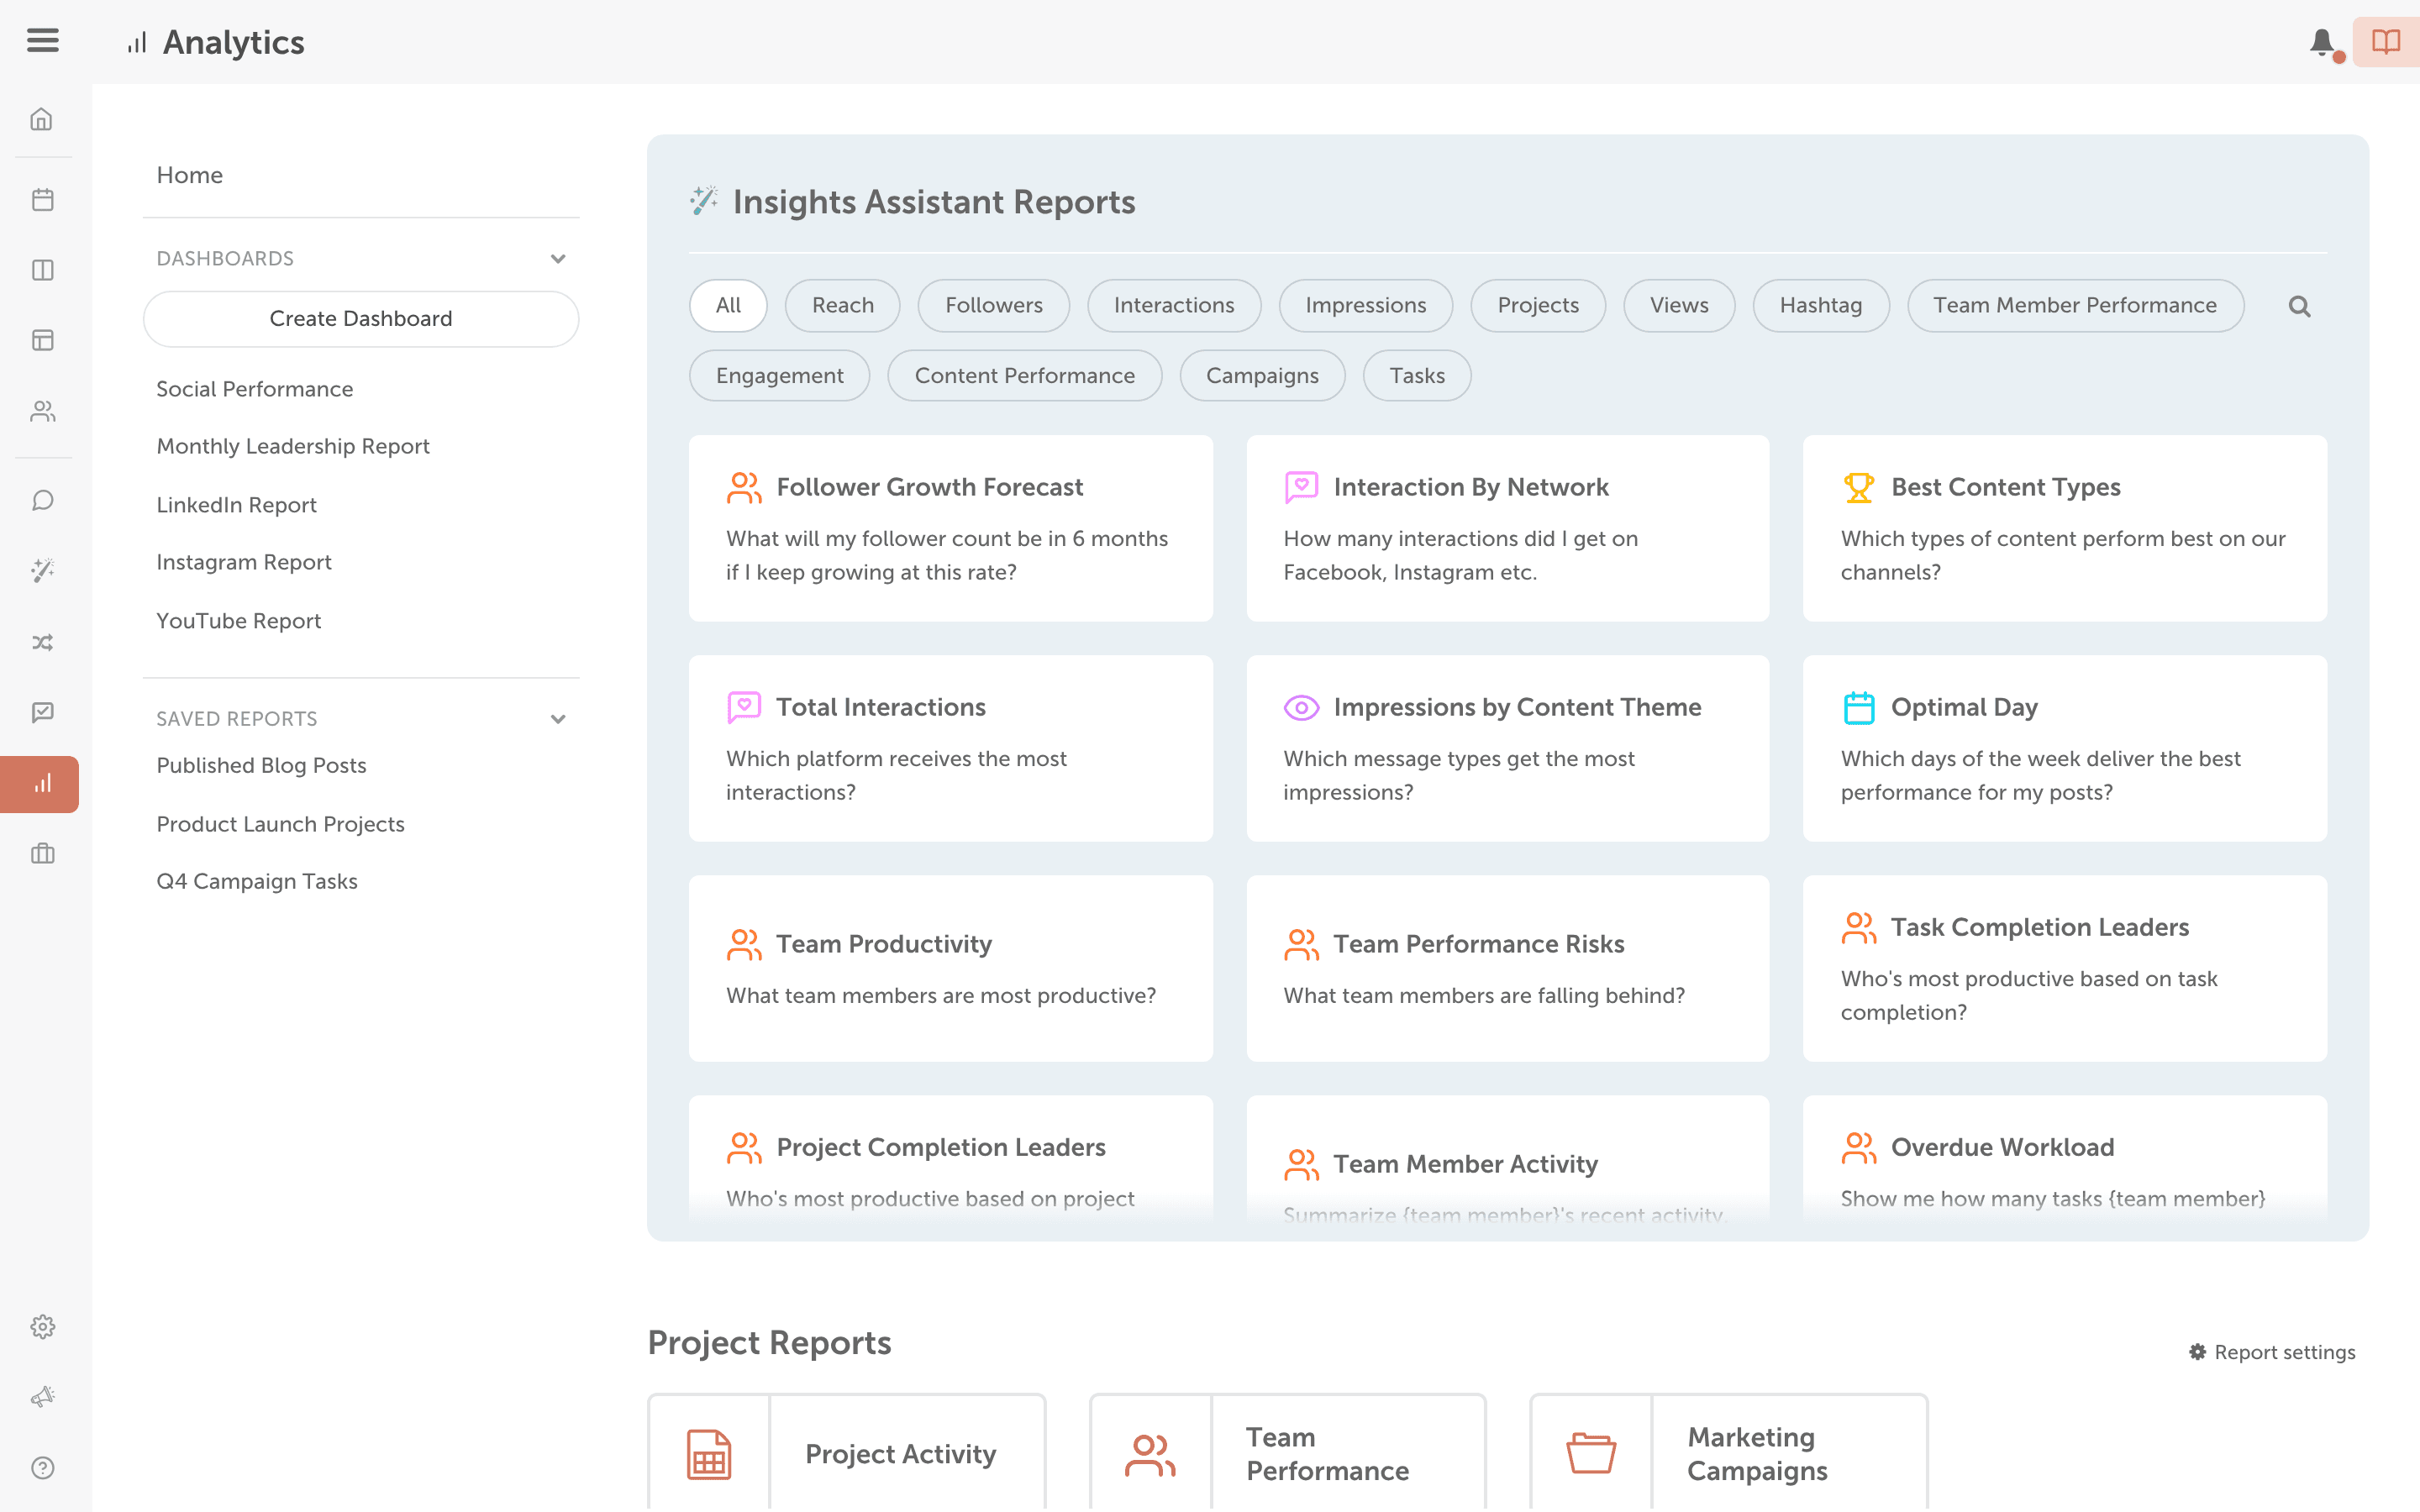2420x1512 pixels.
Task: Open the briefcase sidebar icon
Action: [x=42, y=853]
